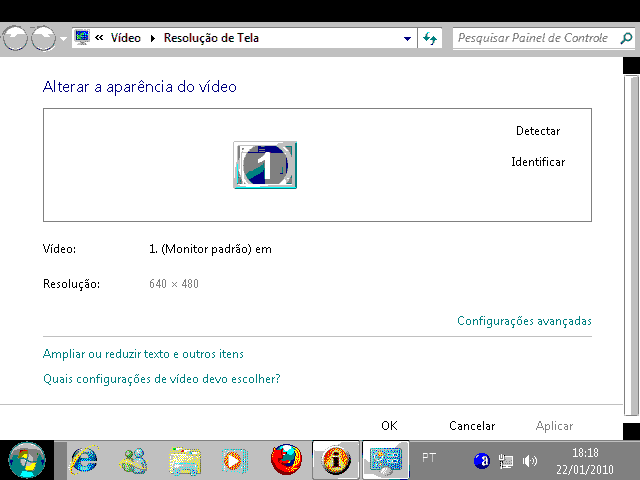Click the search magnifier icon
Image resolution: width=640 pixels, height=480 pixels.
point(626,38)
